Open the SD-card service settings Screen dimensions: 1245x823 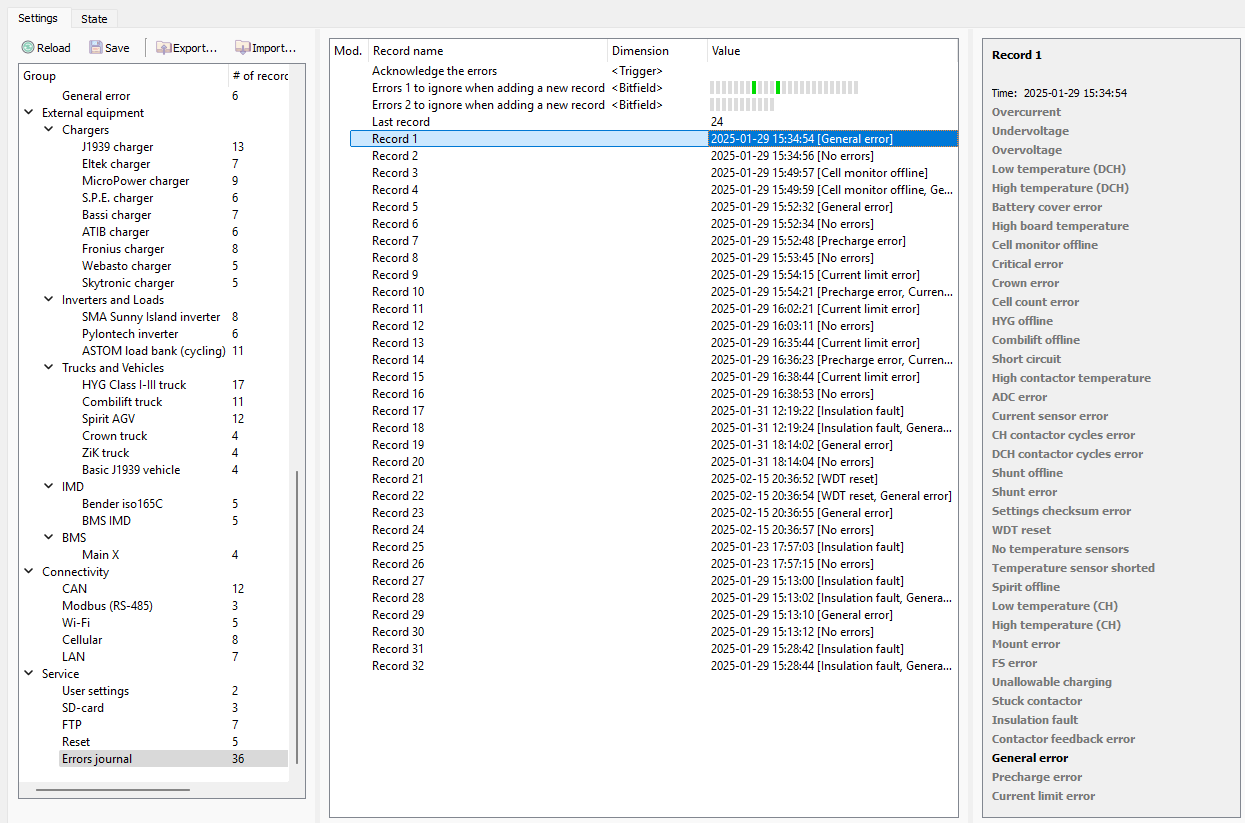click(x=83, y=708)
